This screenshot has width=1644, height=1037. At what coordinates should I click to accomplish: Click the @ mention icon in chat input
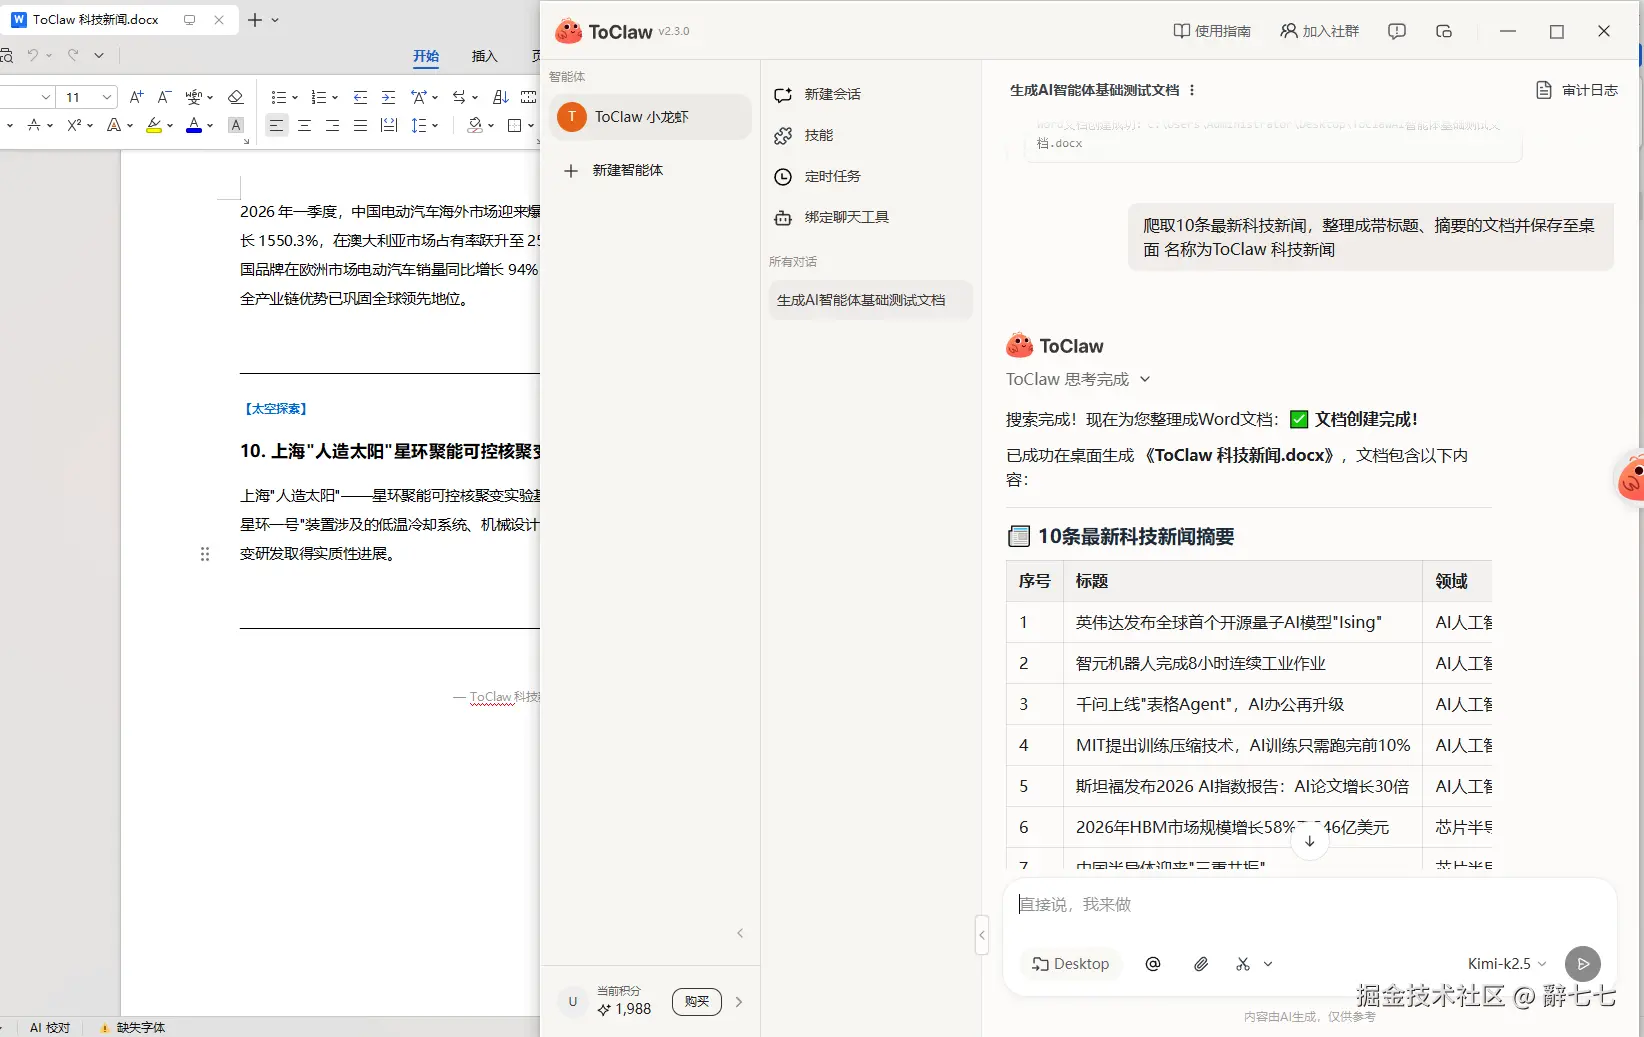[1153, 964]
